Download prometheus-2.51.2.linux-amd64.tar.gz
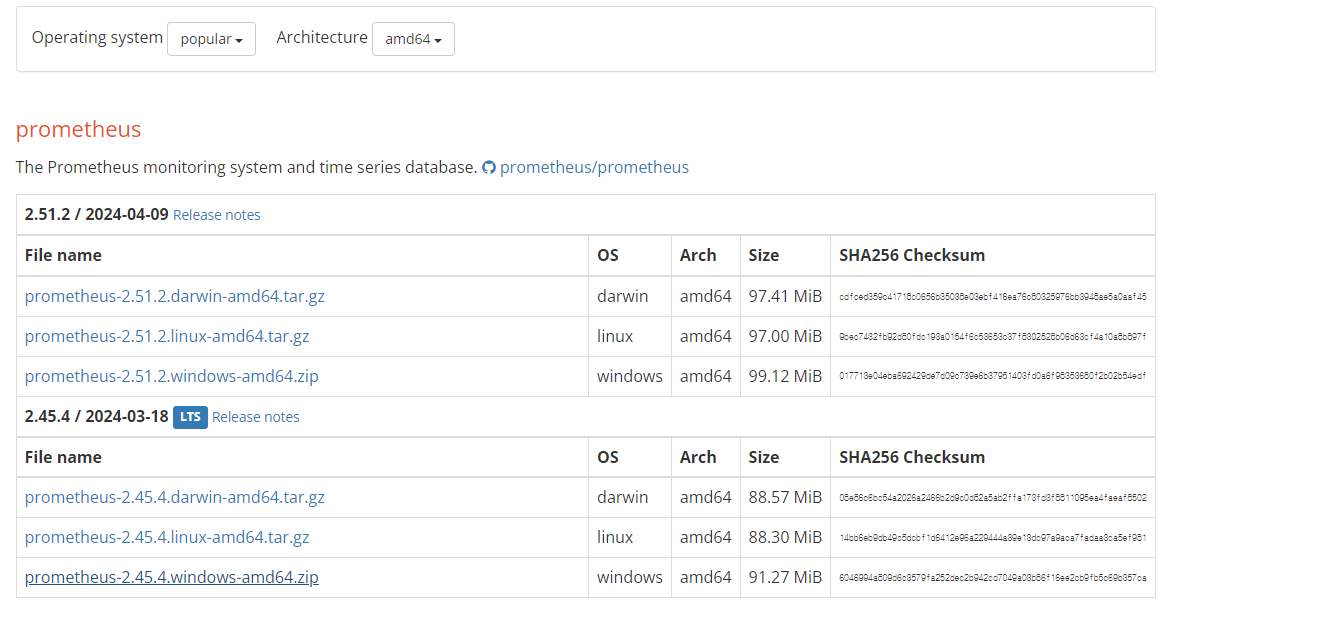Image resolution: width=1337 pixels, height=631 pixels. pyautogui.click(x=167, y=336)
